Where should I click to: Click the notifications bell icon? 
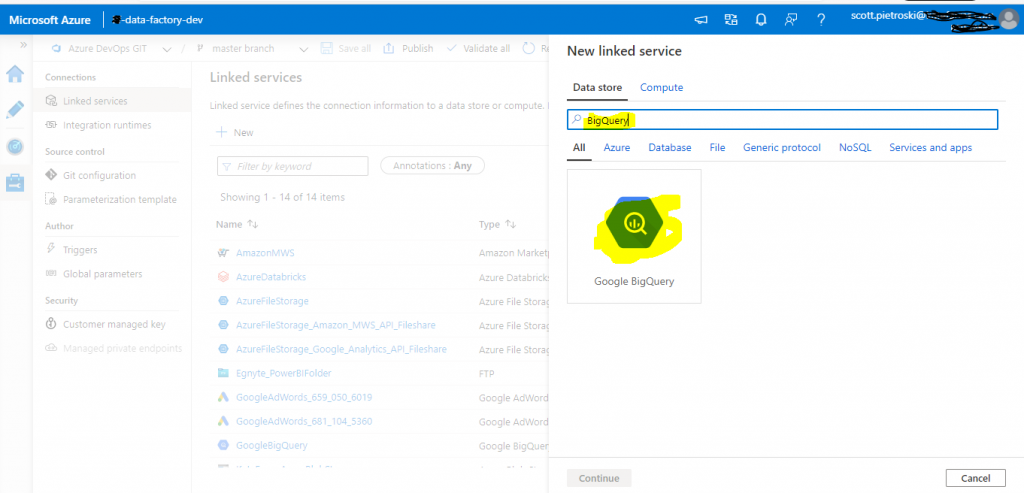(761, 20)
